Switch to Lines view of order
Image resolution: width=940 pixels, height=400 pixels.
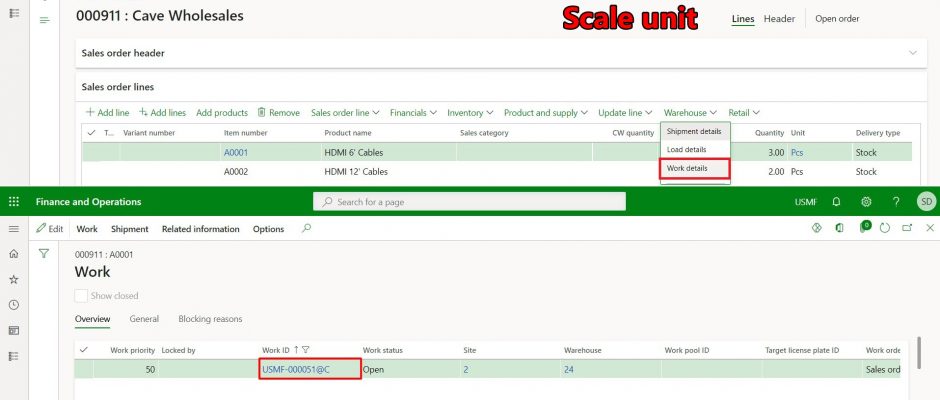pos(743,19)
